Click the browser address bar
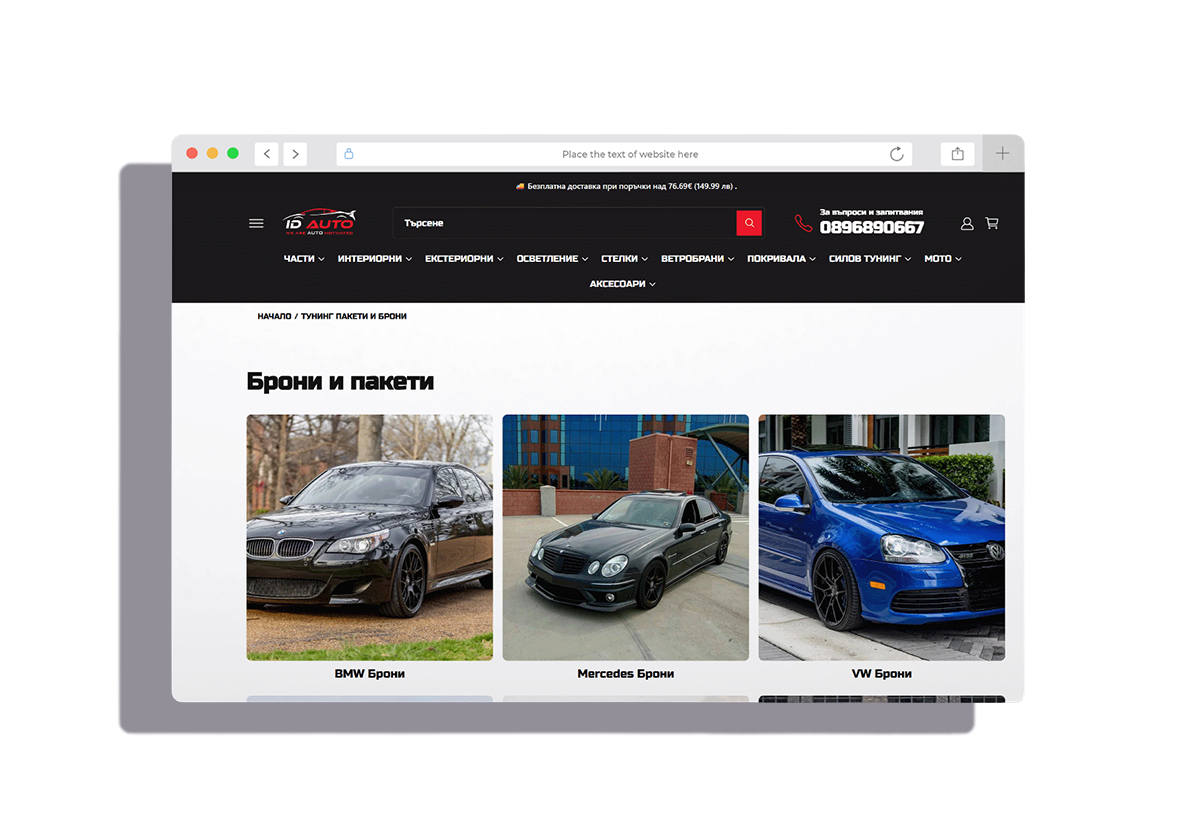 coord(624,154)
